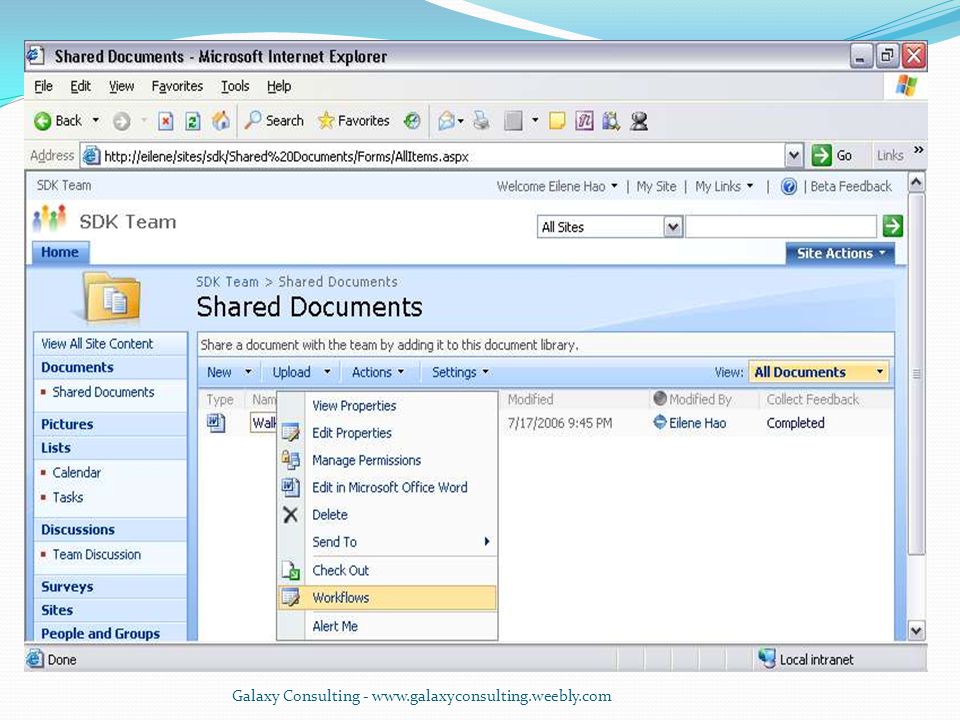
Task: Select Check Out in context menu
Action: [387, 570]
